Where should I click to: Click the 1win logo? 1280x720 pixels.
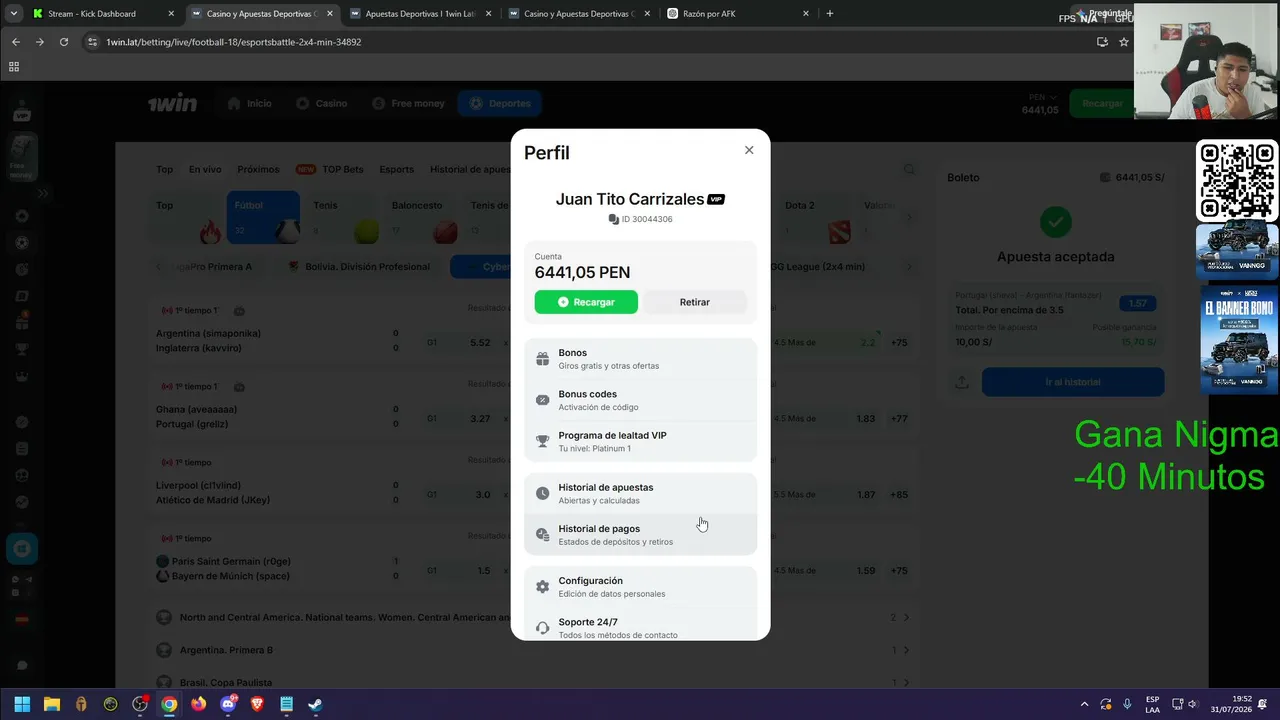pyautogui.click(x=173, y=103)
